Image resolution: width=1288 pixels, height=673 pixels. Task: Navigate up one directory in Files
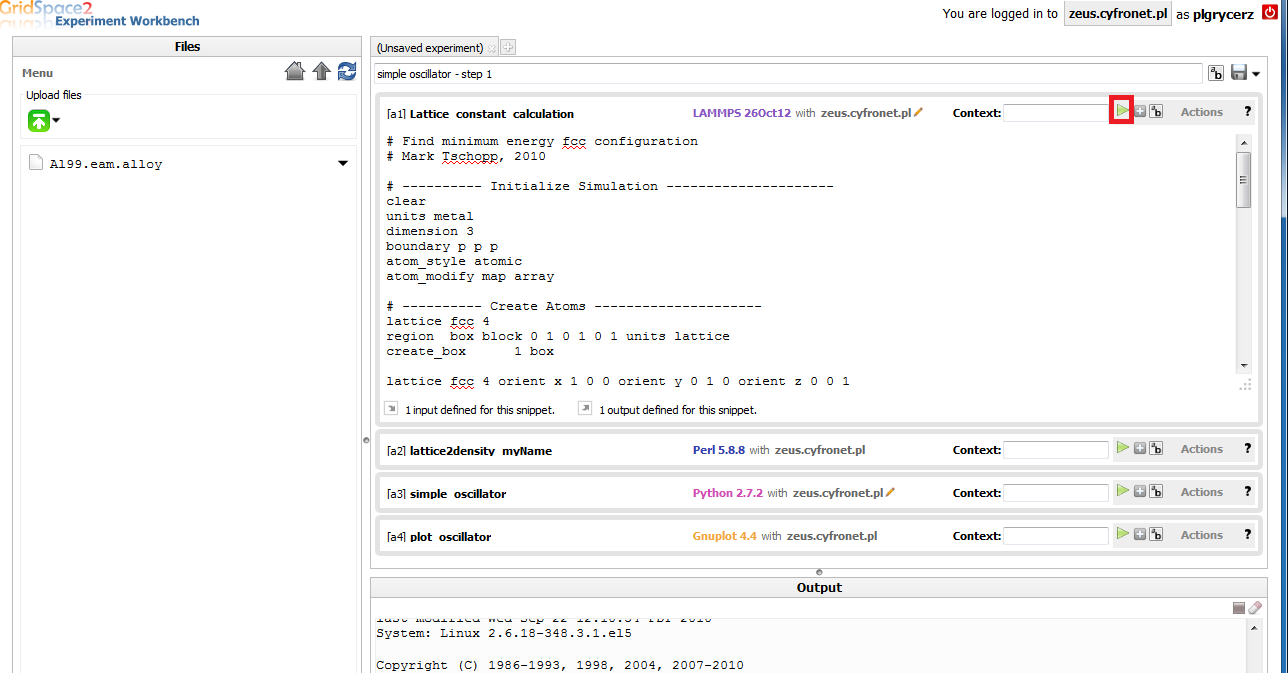point(321,71)
